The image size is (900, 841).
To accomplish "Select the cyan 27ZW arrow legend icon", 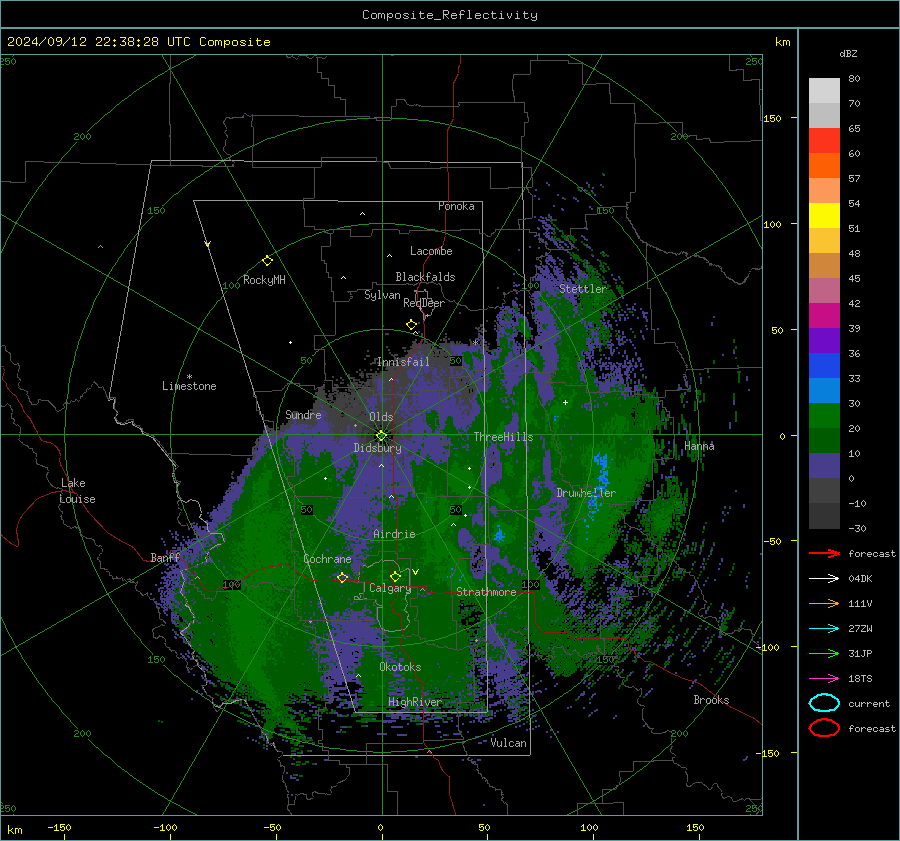I will click(x=824, y=629).
